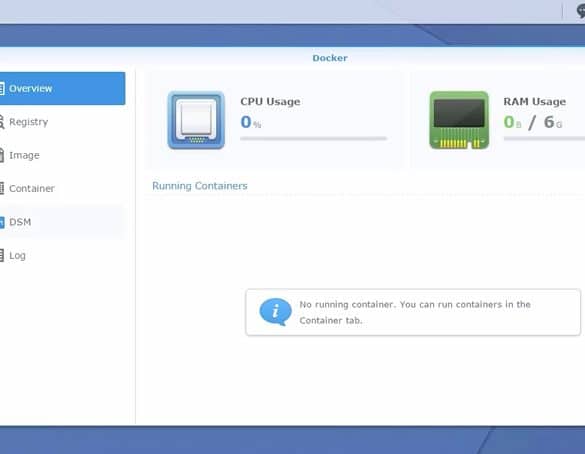Viewport: 585px width, 454px height.
Task: Click the green RAM module icon
Action: point(459,120)
